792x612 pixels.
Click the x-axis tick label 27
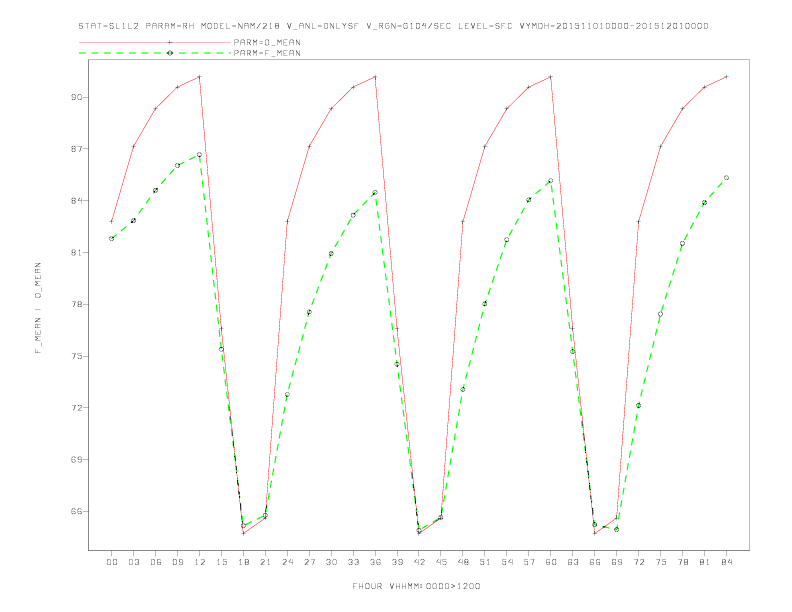[309, 562]
